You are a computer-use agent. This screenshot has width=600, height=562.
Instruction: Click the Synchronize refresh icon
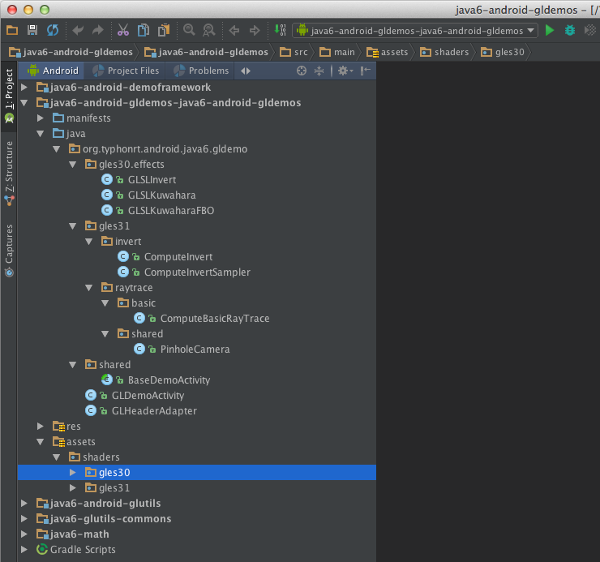pos(53,30)
